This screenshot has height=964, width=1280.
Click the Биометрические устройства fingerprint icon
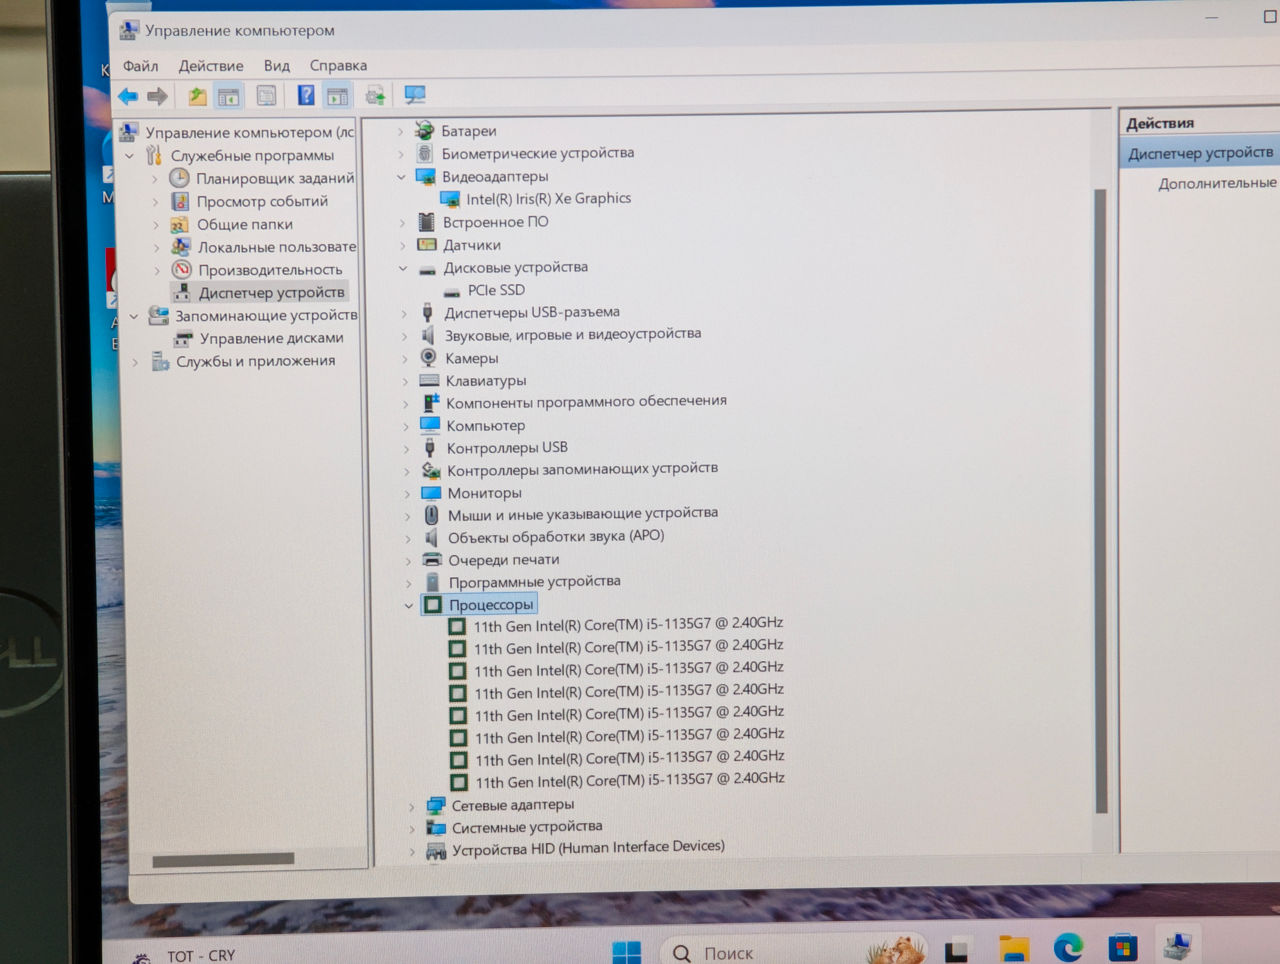point(424,153)
